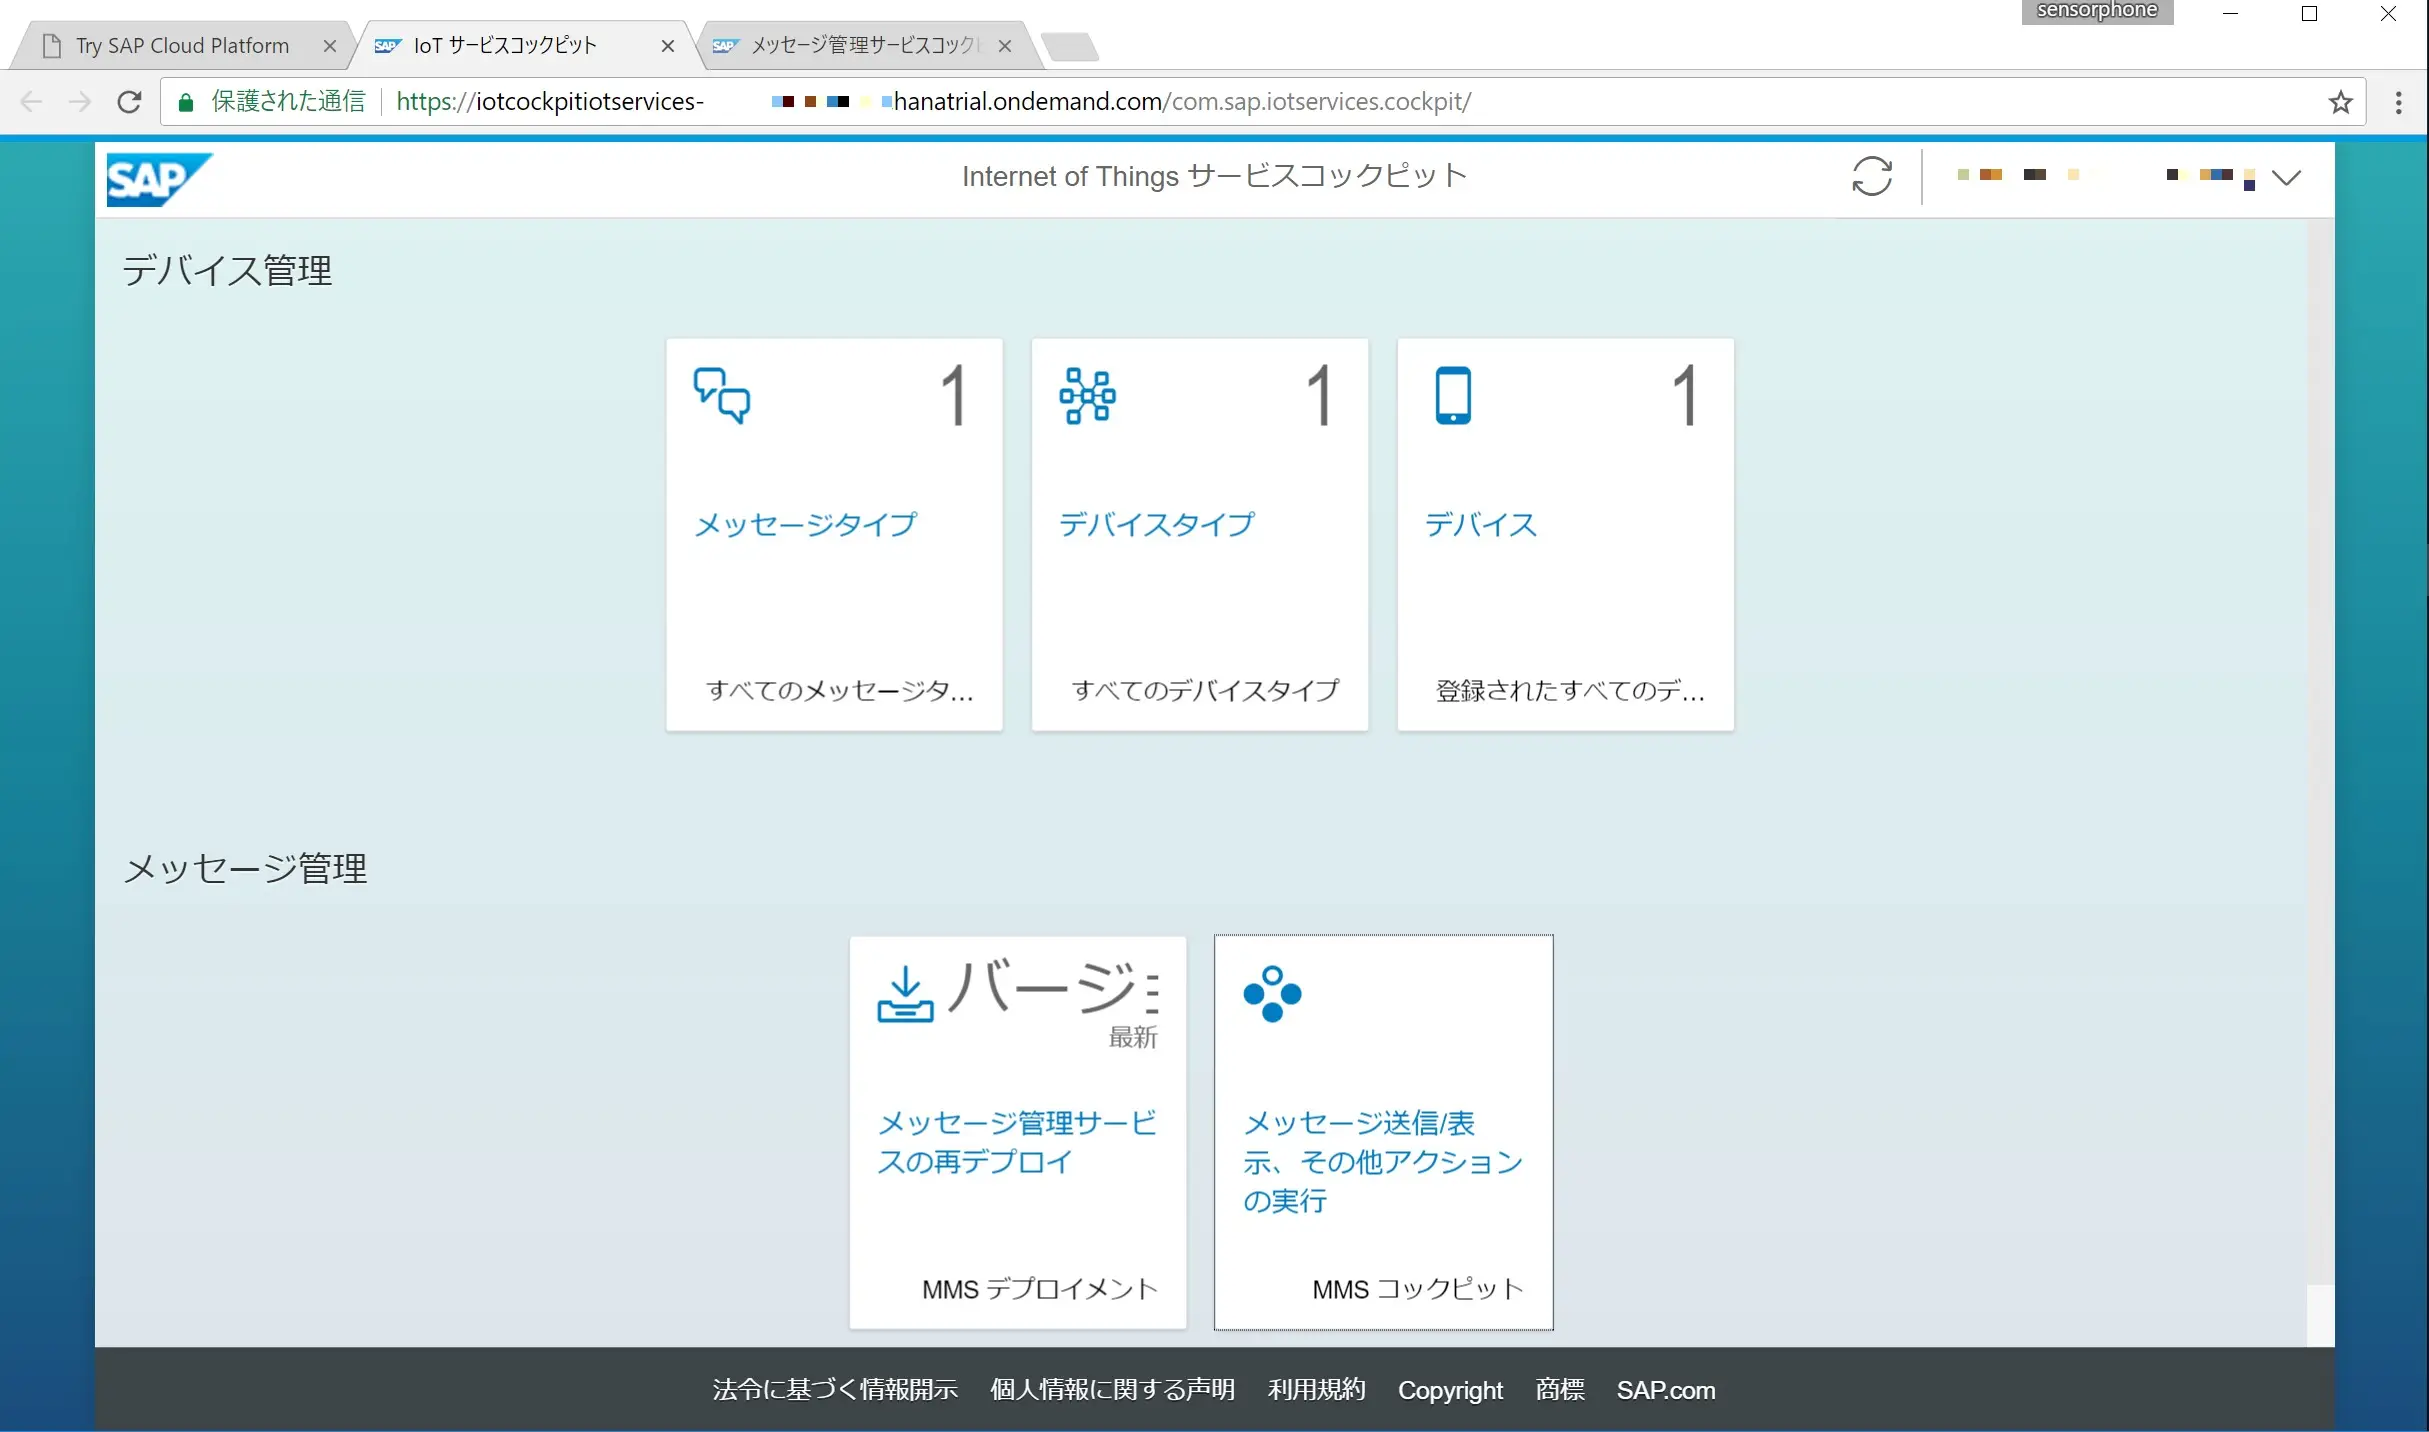Image resolution: width=2429 pixels, height=1432 pixels.
Task: Open the デバイスタイプ tile link
Action: point(1157,525)
